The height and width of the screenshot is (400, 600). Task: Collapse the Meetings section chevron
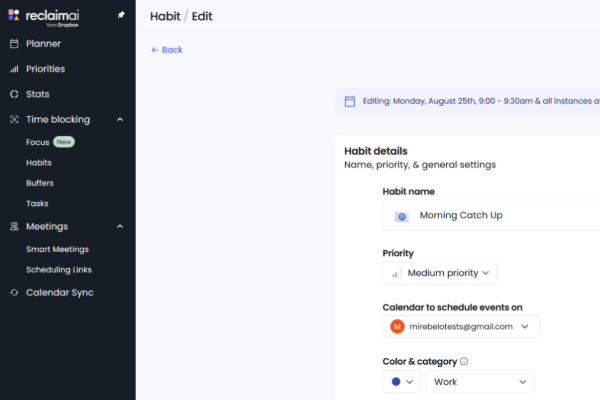120,226
